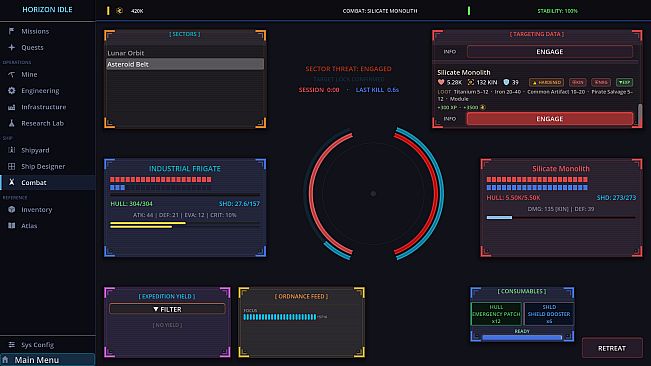Image resolution: width=651 pixels, height=366 pixels.
Task: Toggle the HARDENED tag on Silicate Monolith
Action: coord(546,82)
